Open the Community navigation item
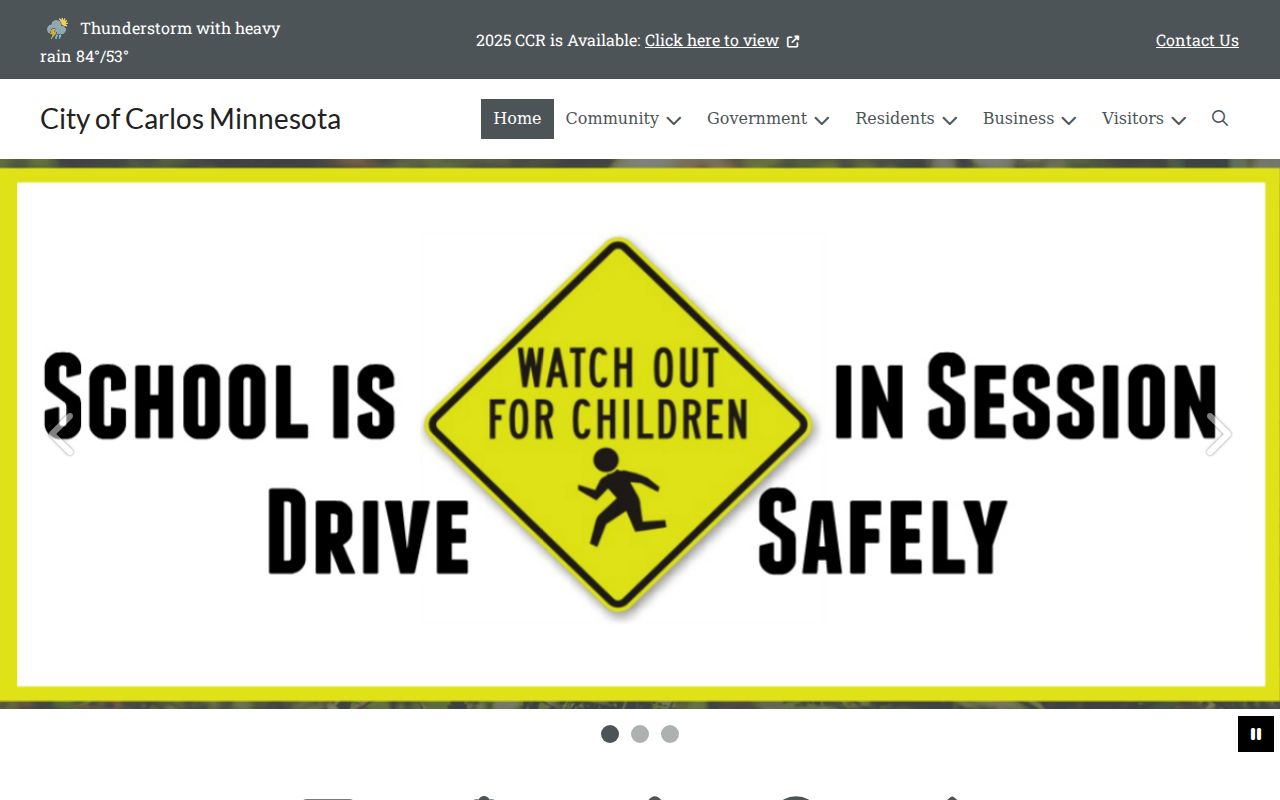1280x800 pixels. point(612,119)
